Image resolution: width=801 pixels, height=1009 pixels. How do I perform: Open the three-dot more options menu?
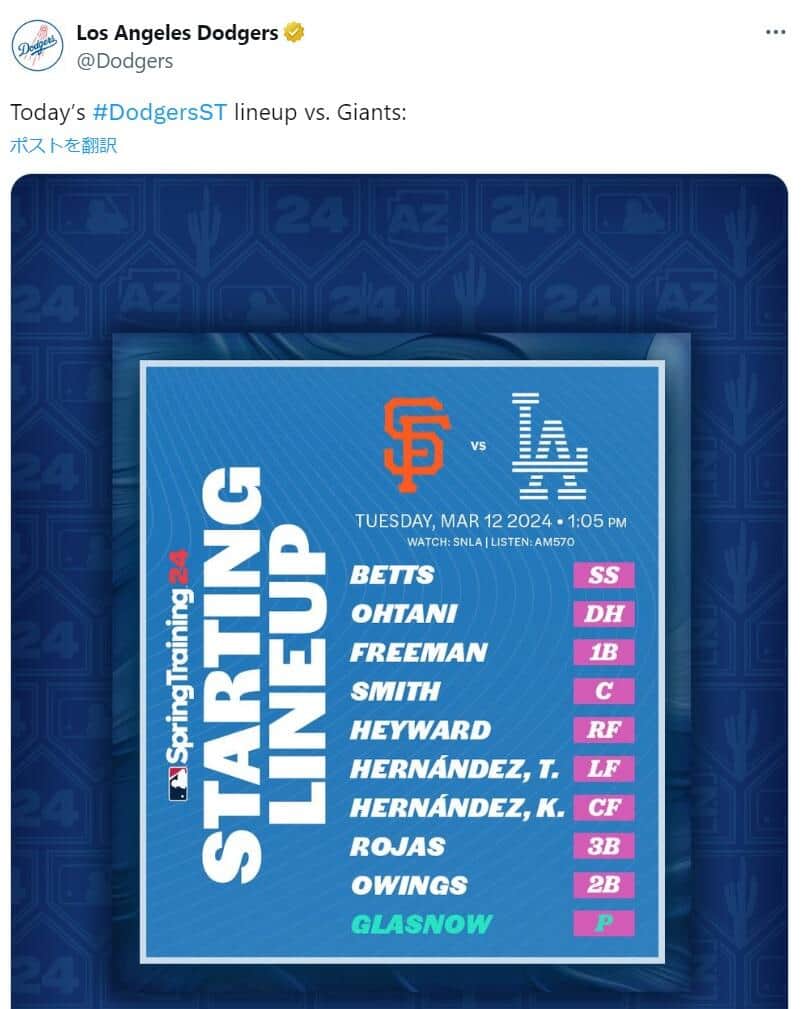[x=775, y=32]
